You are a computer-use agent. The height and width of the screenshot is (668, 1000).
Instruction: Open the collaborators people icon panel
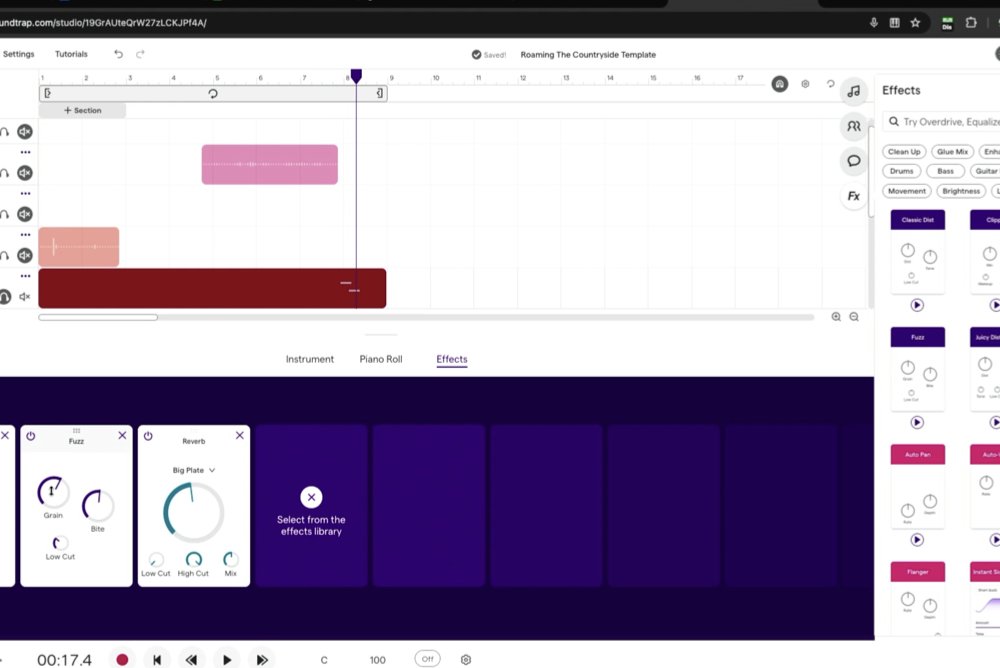point(853,126)
